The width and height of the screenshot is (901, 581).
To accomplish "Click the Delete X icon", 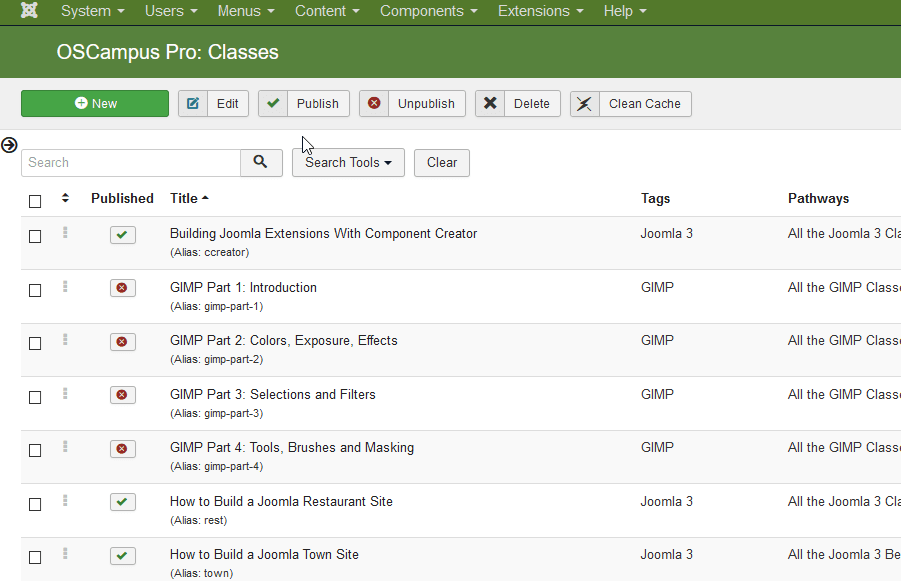I will point(490,103).
